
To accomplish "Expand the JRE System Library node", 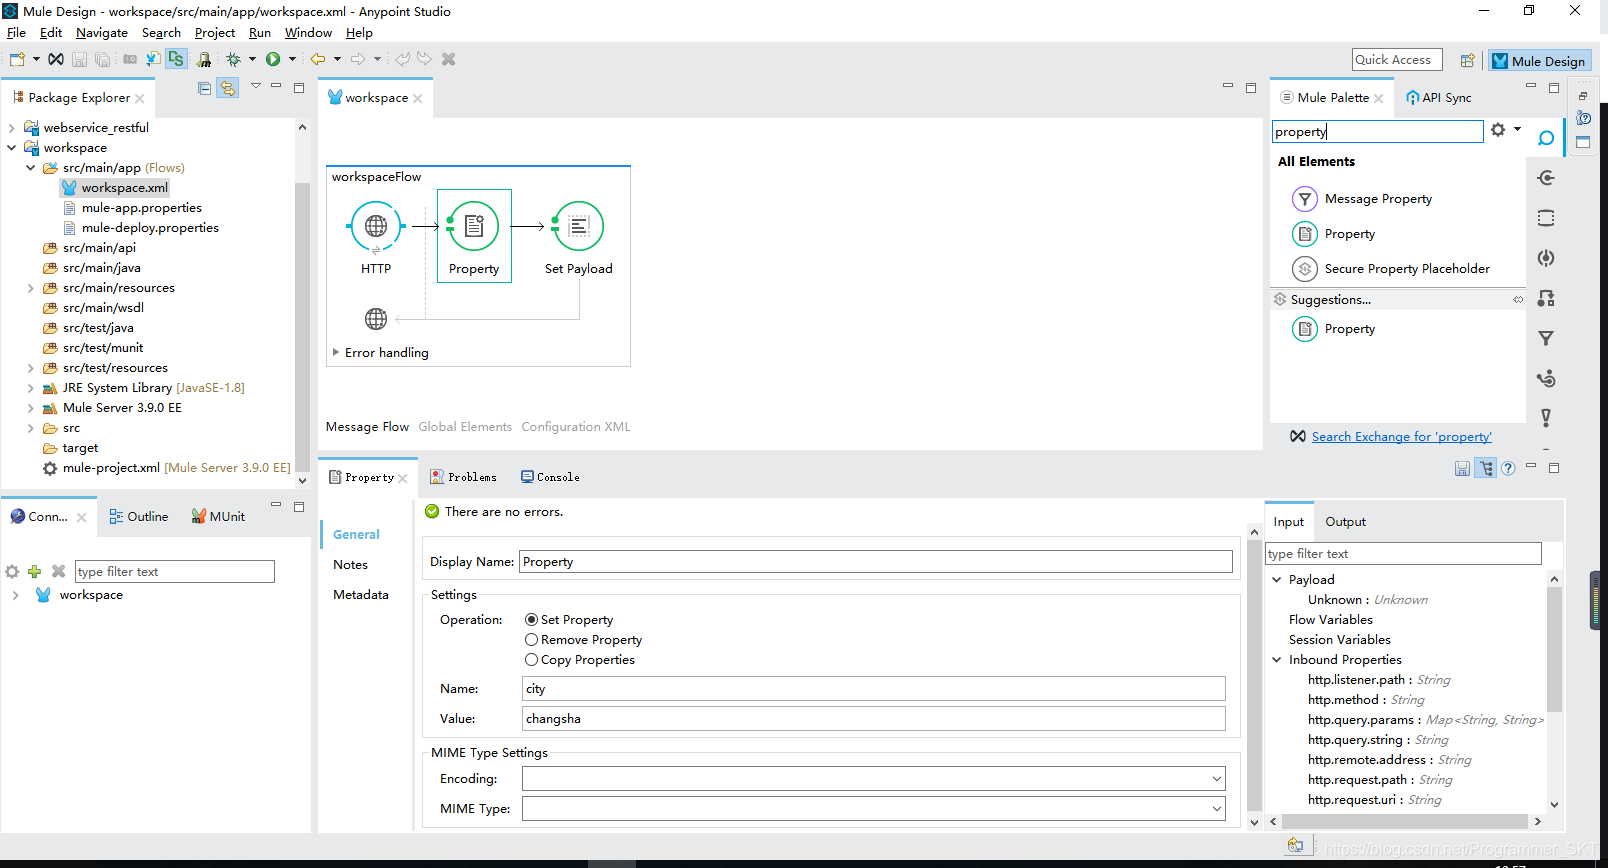I will pos(30,388).
